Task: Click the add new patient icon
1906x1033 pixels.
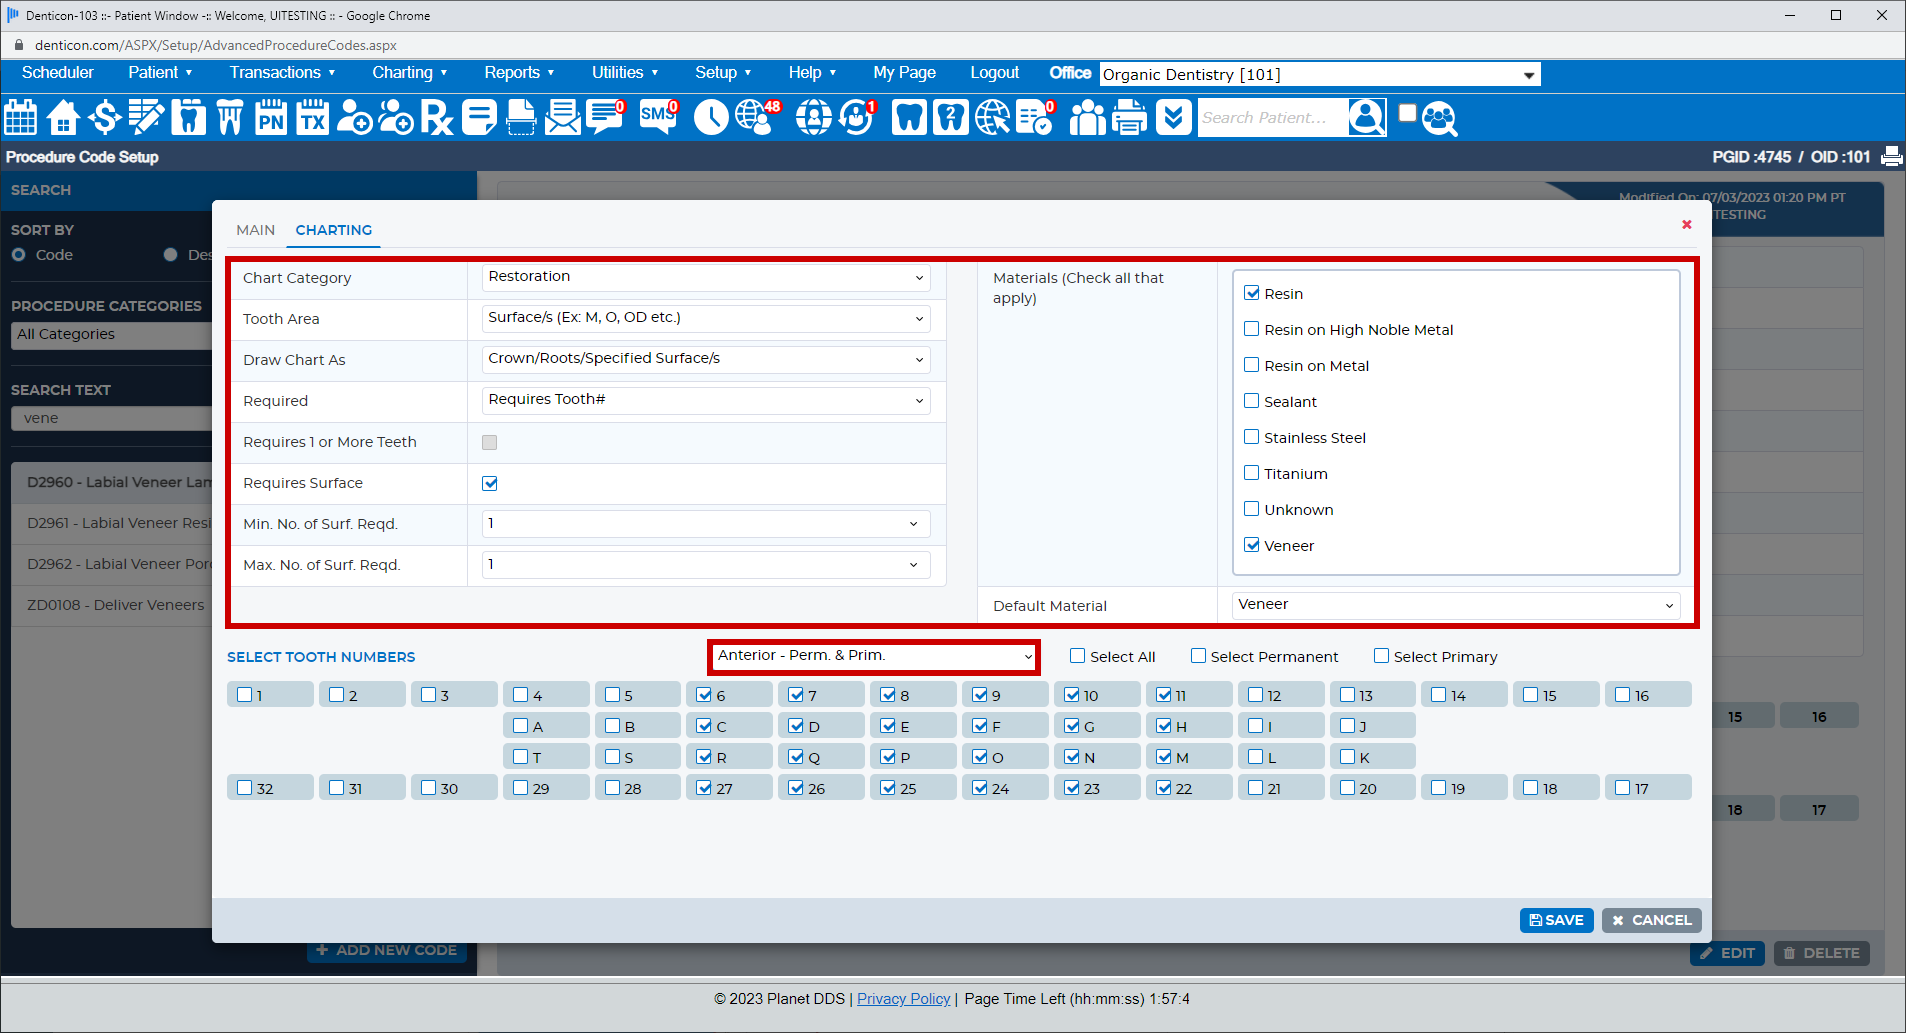Action: (x=354, y=117)
